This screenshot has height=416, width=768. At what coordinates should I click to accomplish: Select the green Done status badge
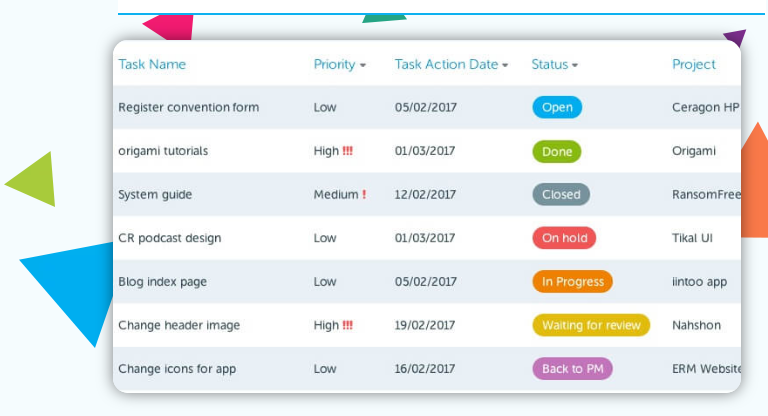[x=556, y=151]
